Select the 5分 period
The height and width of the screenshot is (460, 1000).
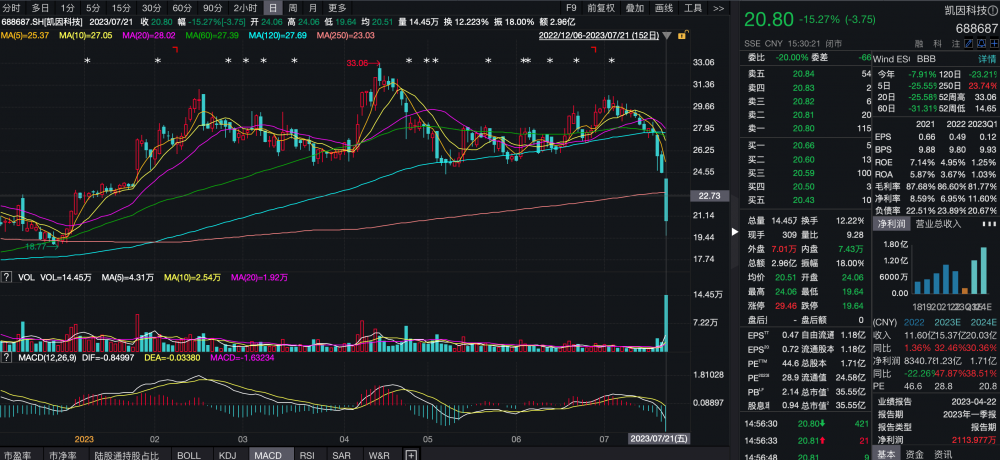(x=93, y=8)
